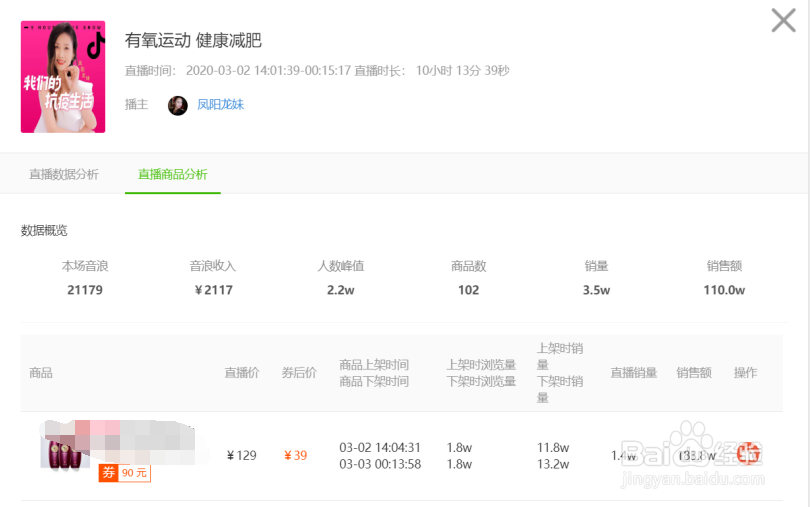The image size is (810, 507).
Task: Click the sales-at-listing value 11.8w
Action: [x=553, y=447]
